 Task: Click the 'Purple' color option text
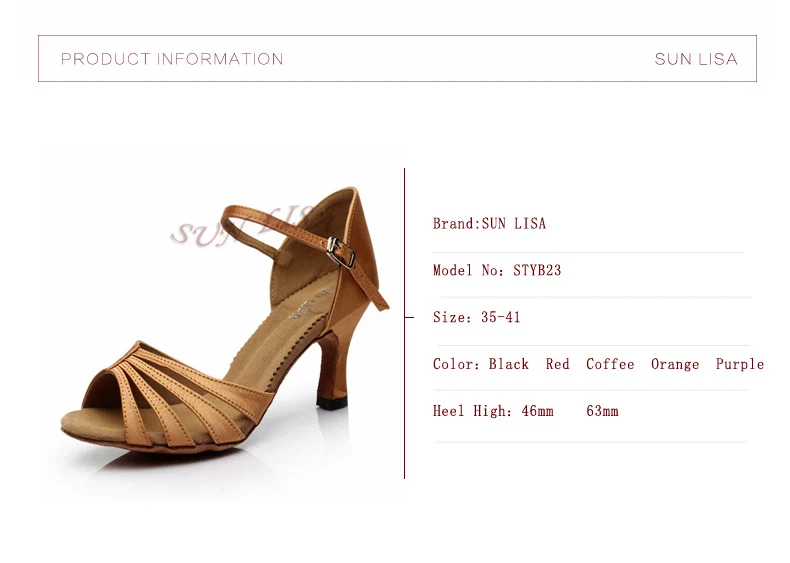tap(740, 364)
